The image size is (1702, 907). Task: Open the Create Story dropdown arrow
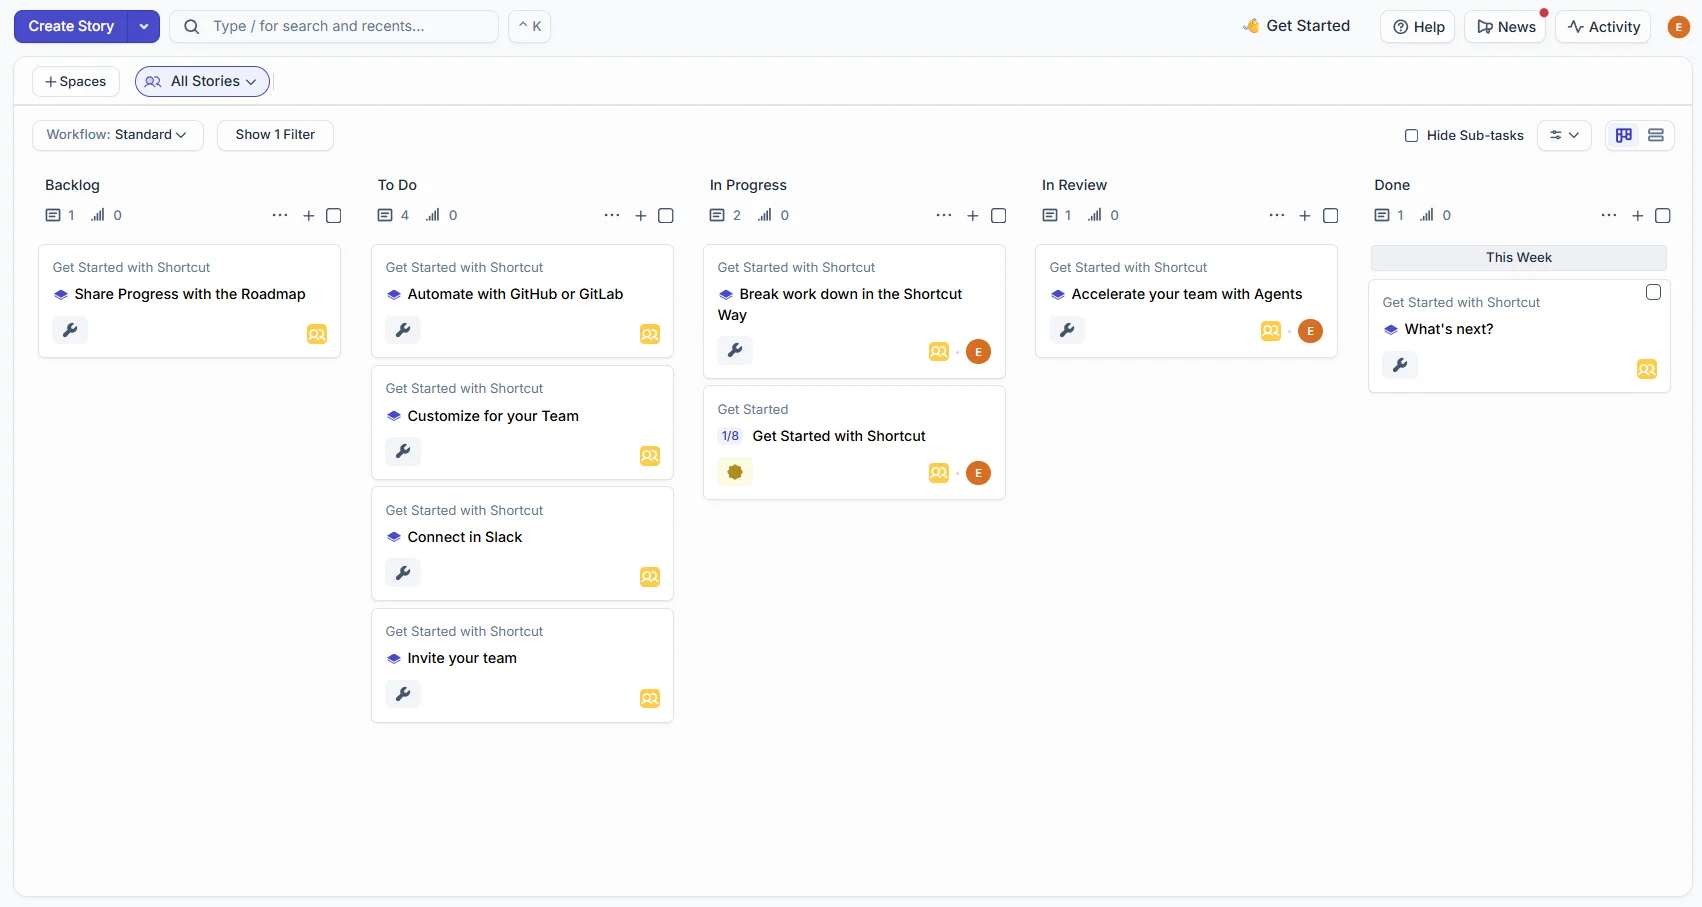tap(144, 27)
